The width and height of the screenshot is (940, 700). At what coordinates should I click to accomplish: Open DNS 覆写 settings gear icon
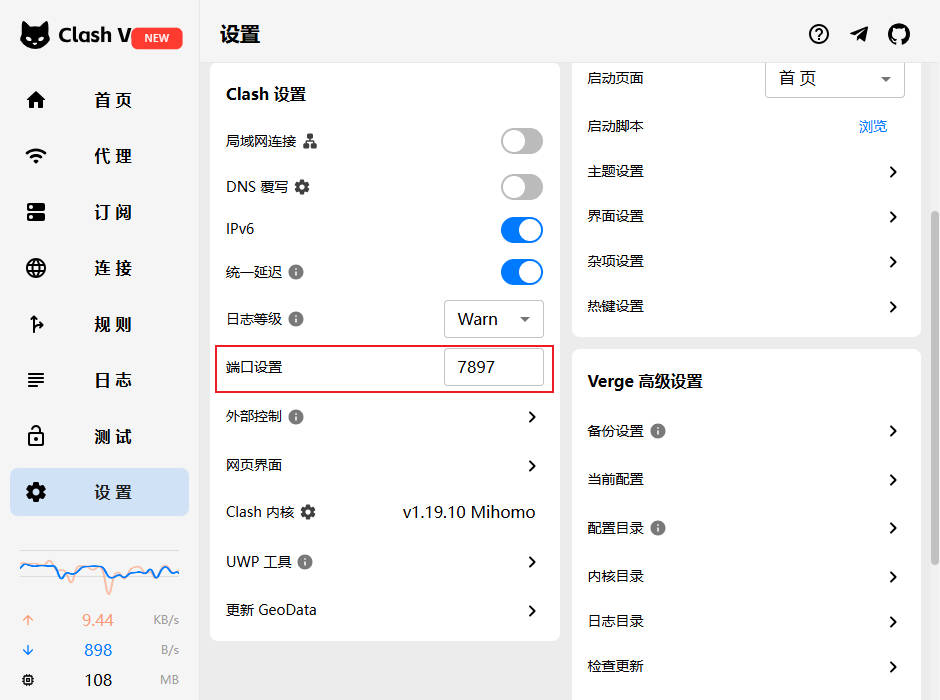300,187
